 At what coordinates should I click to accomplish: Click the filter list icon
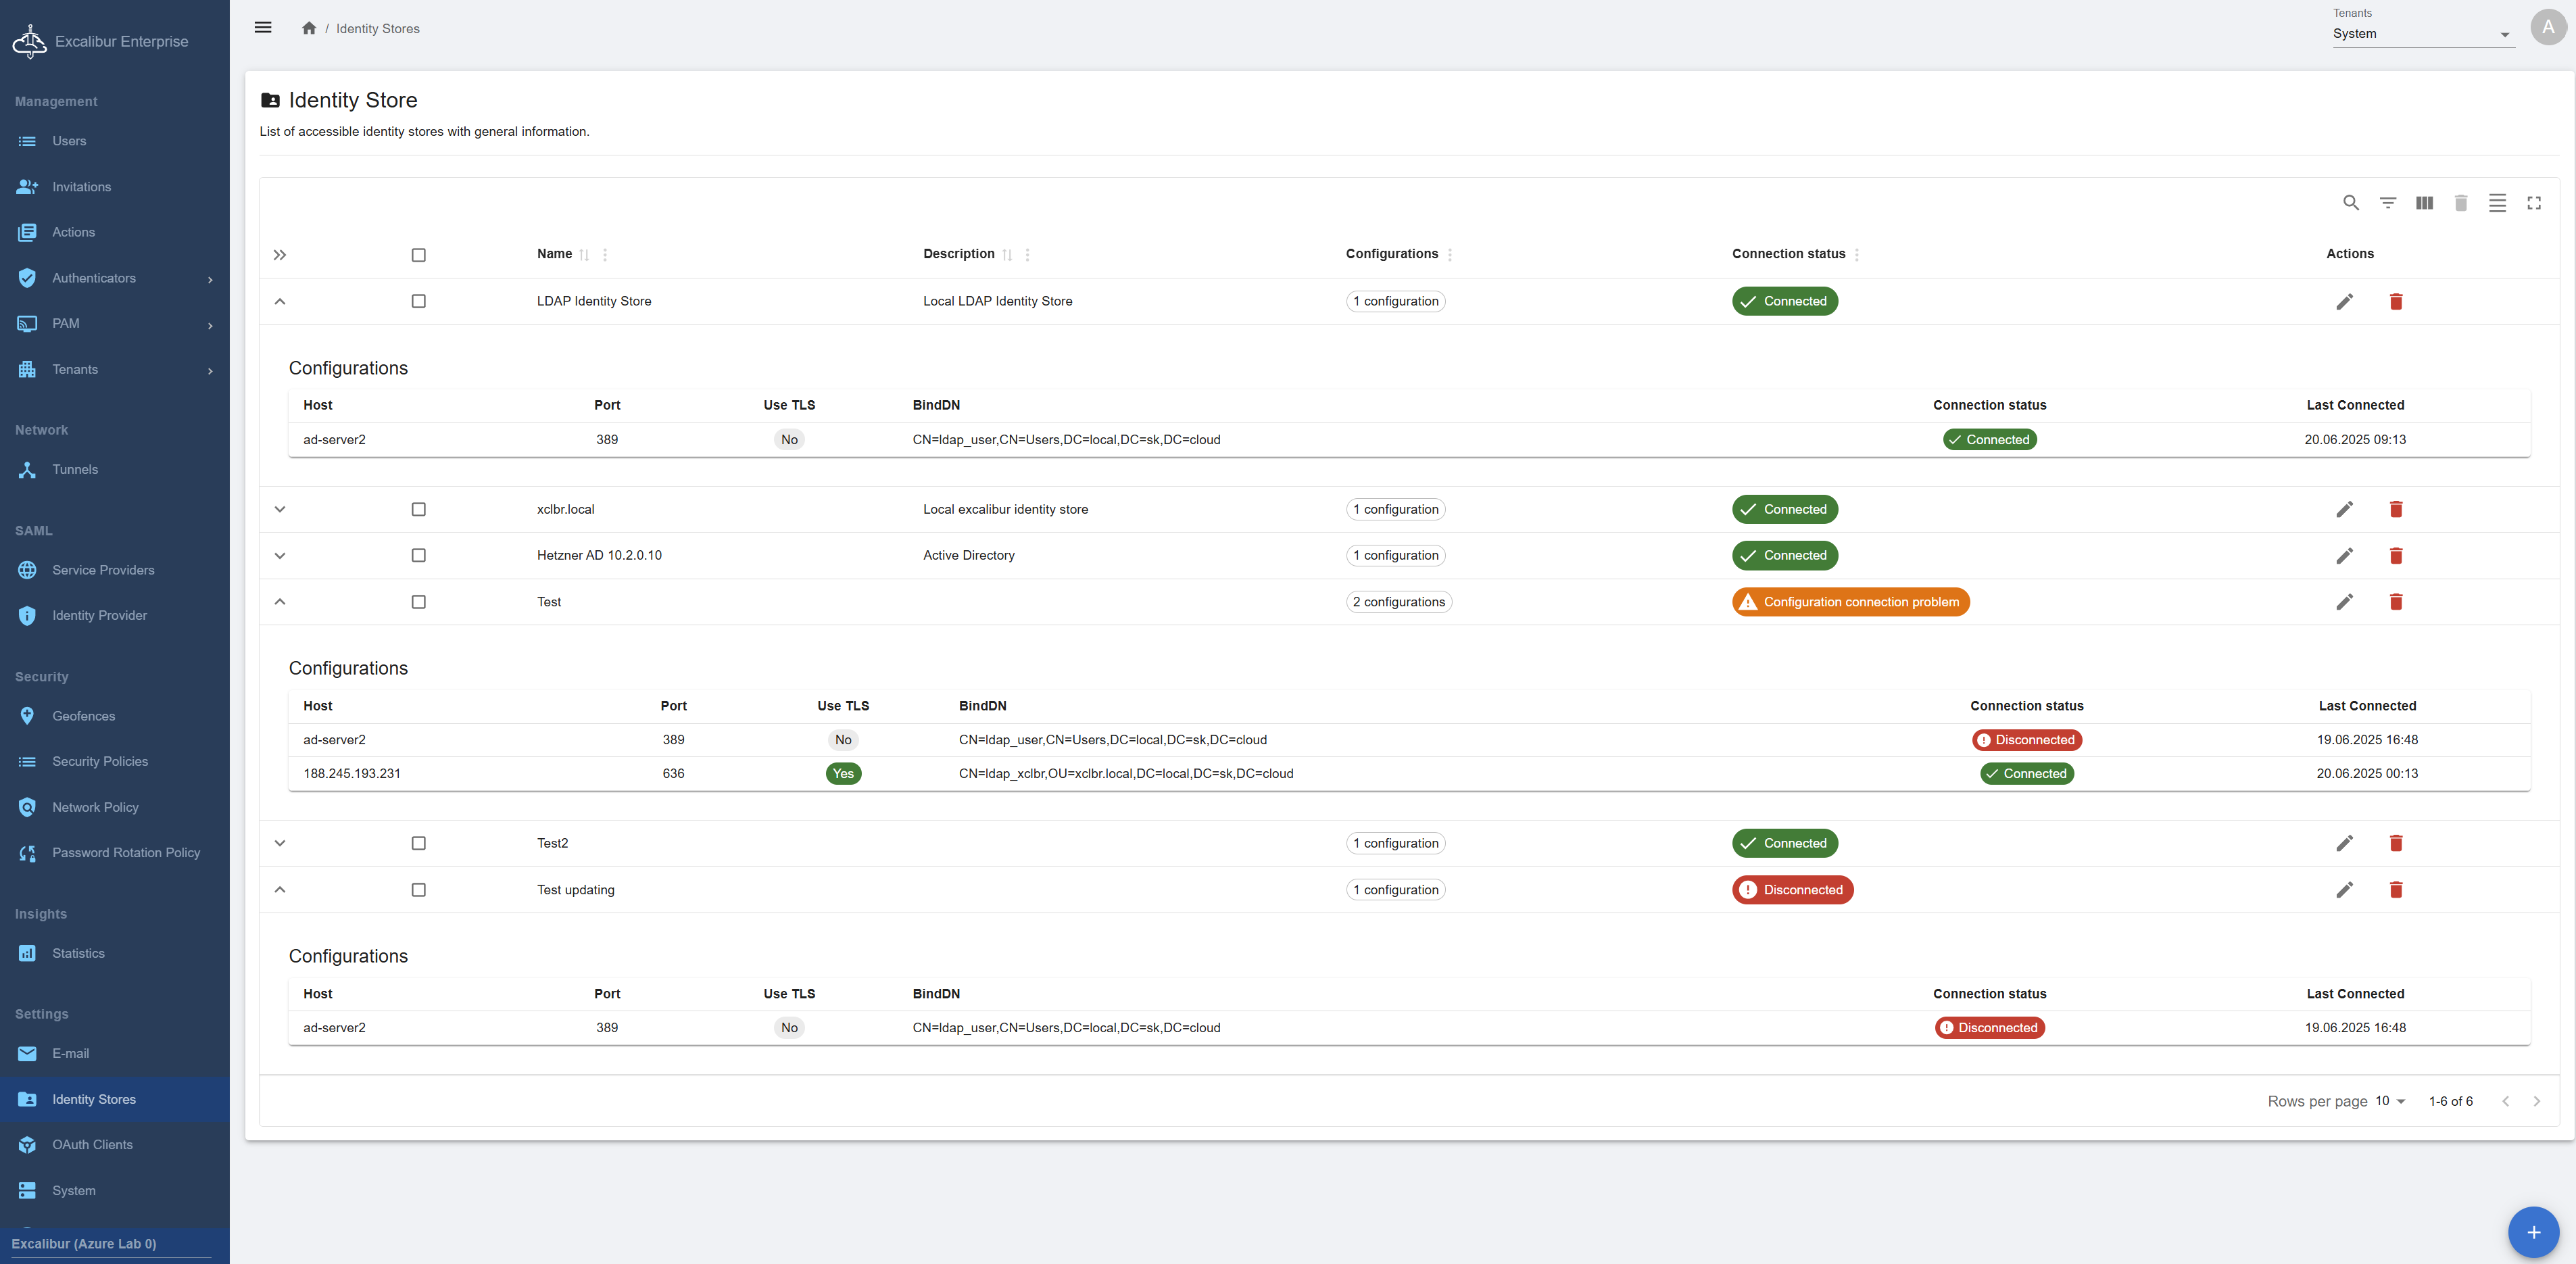pyautogui.click(x=2388, y=203)
